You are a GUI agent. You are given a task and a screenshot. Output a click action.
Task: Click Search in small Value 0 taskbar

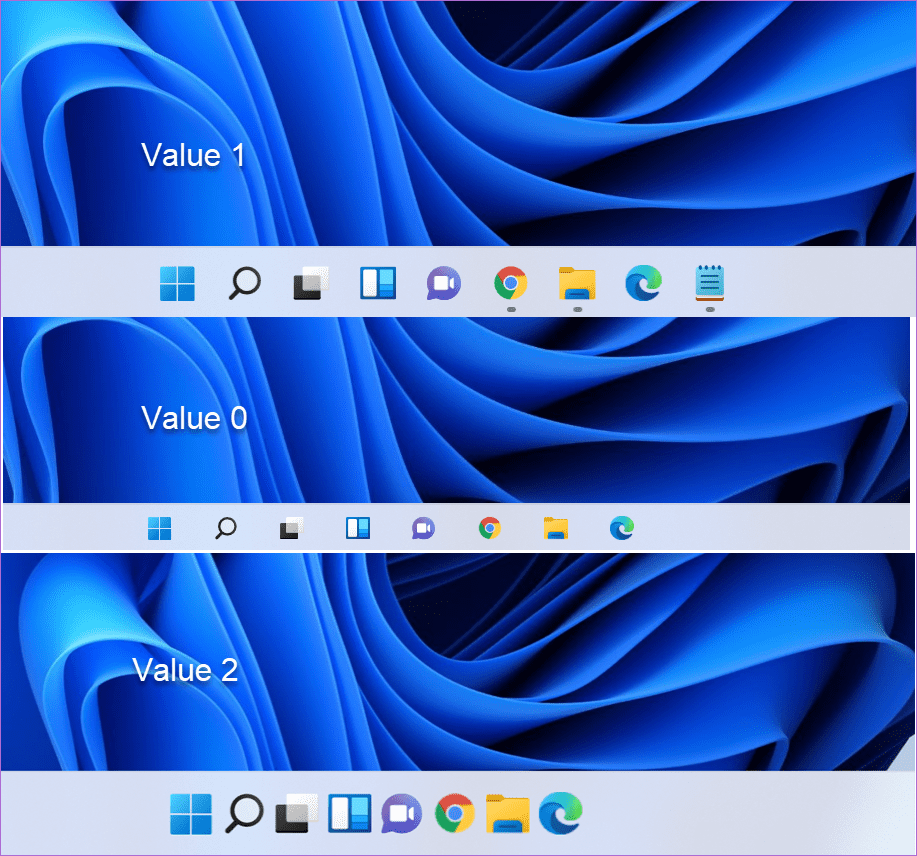point(226,528)
